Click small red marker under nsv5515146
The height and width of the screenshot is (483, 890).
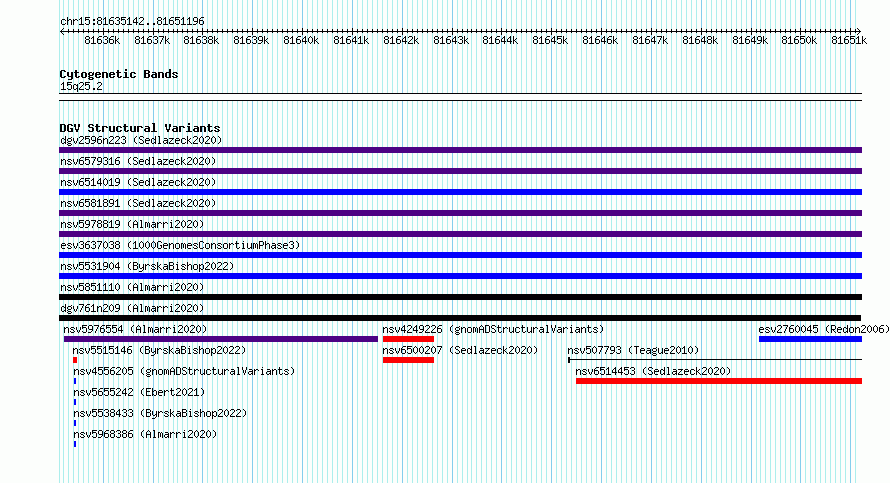click(x=75, y=360)
